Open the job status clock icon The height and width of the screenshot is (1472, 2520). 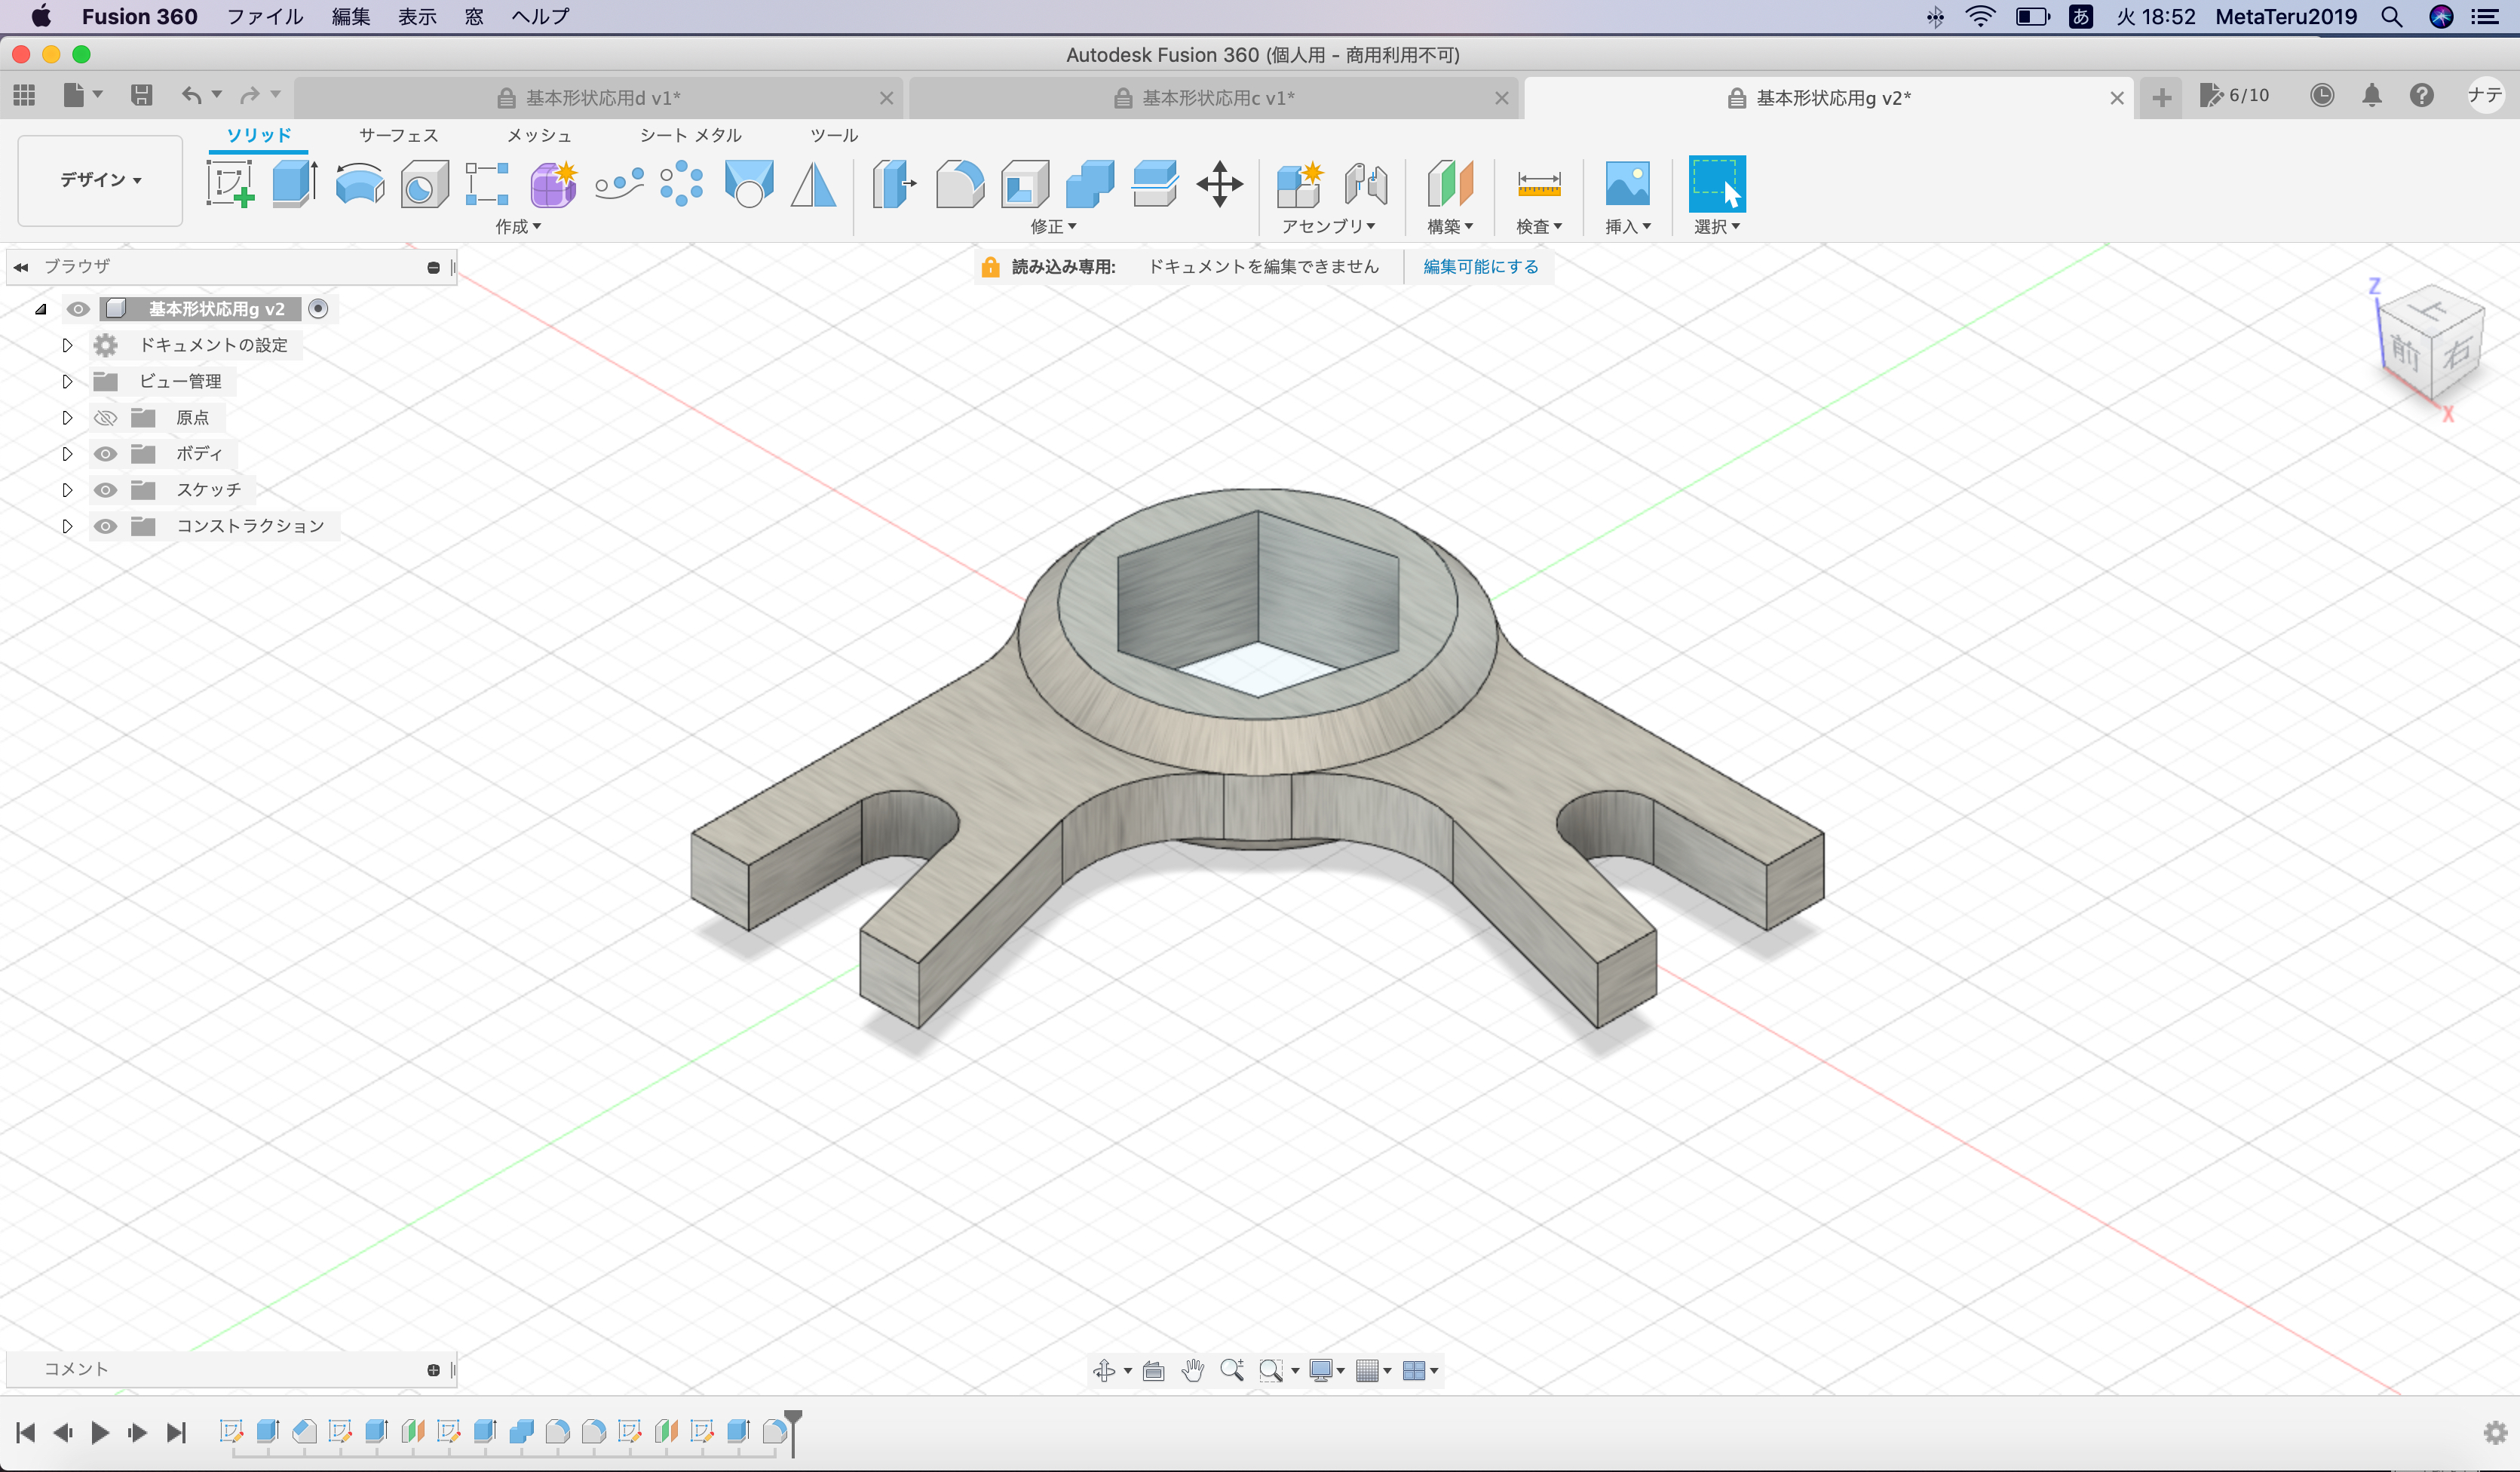(x=2322, y=96)
